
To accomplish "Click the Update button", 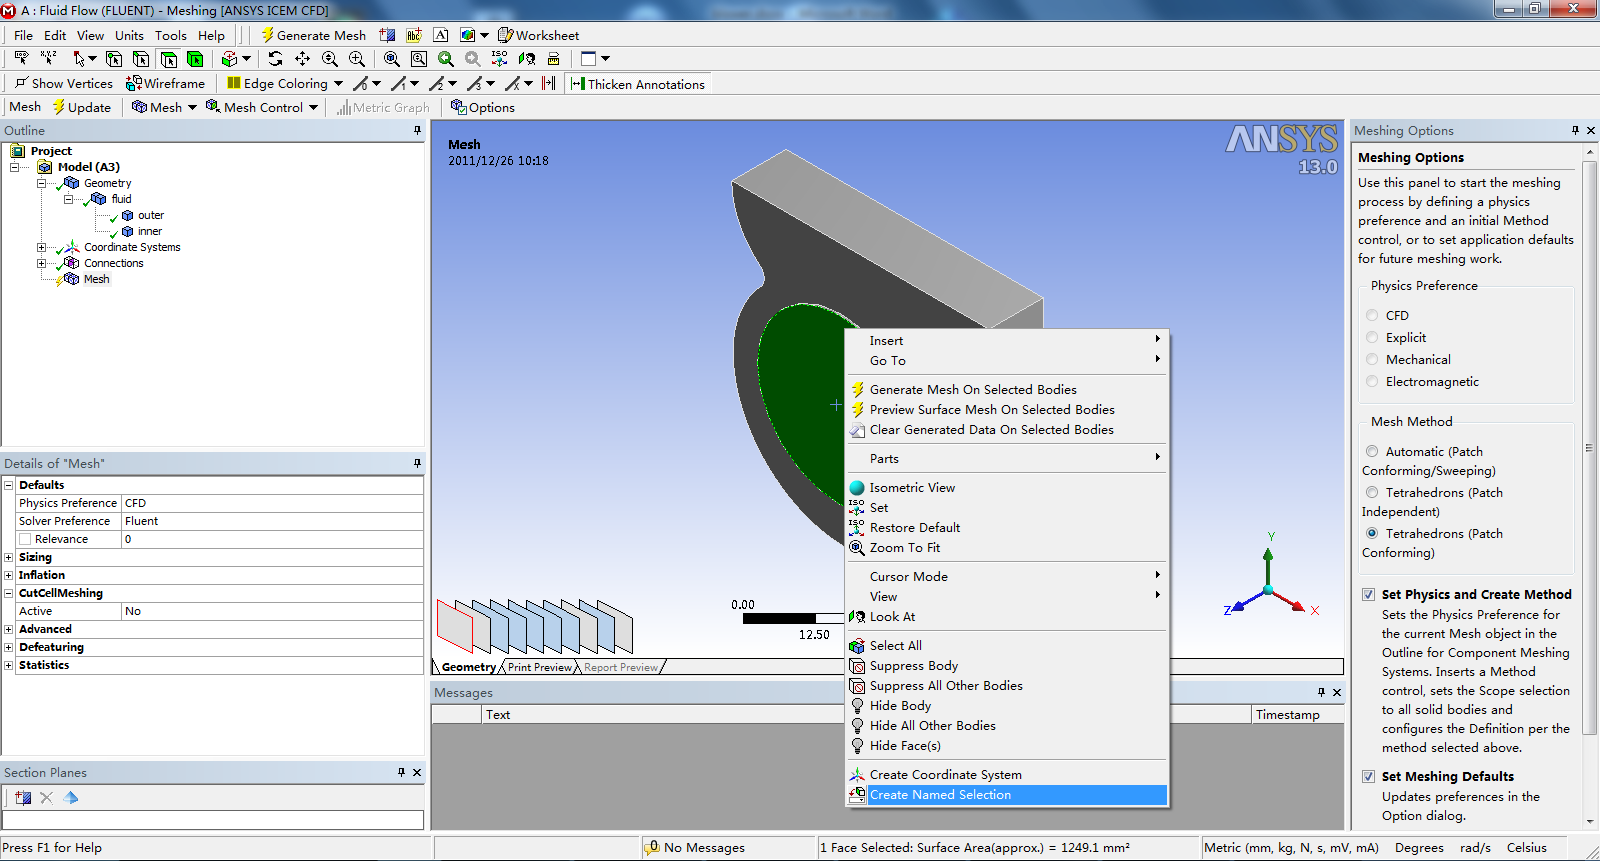I will (82, 107).
